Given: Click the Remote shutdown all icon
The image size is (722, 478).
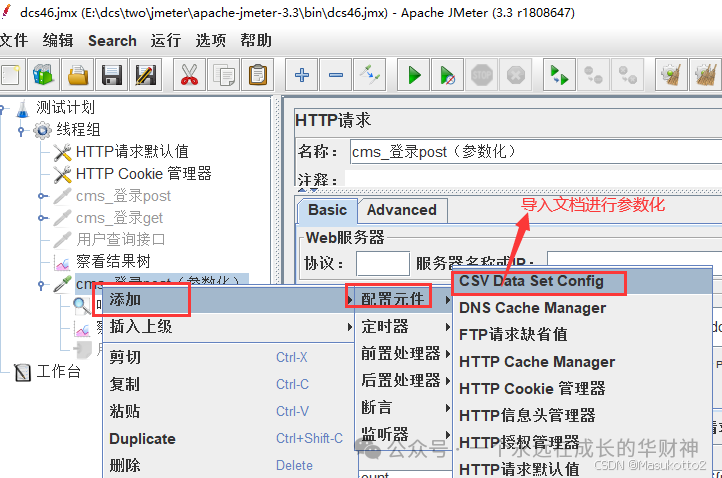Looking at the screenshot, I should (x=627, y=75).
